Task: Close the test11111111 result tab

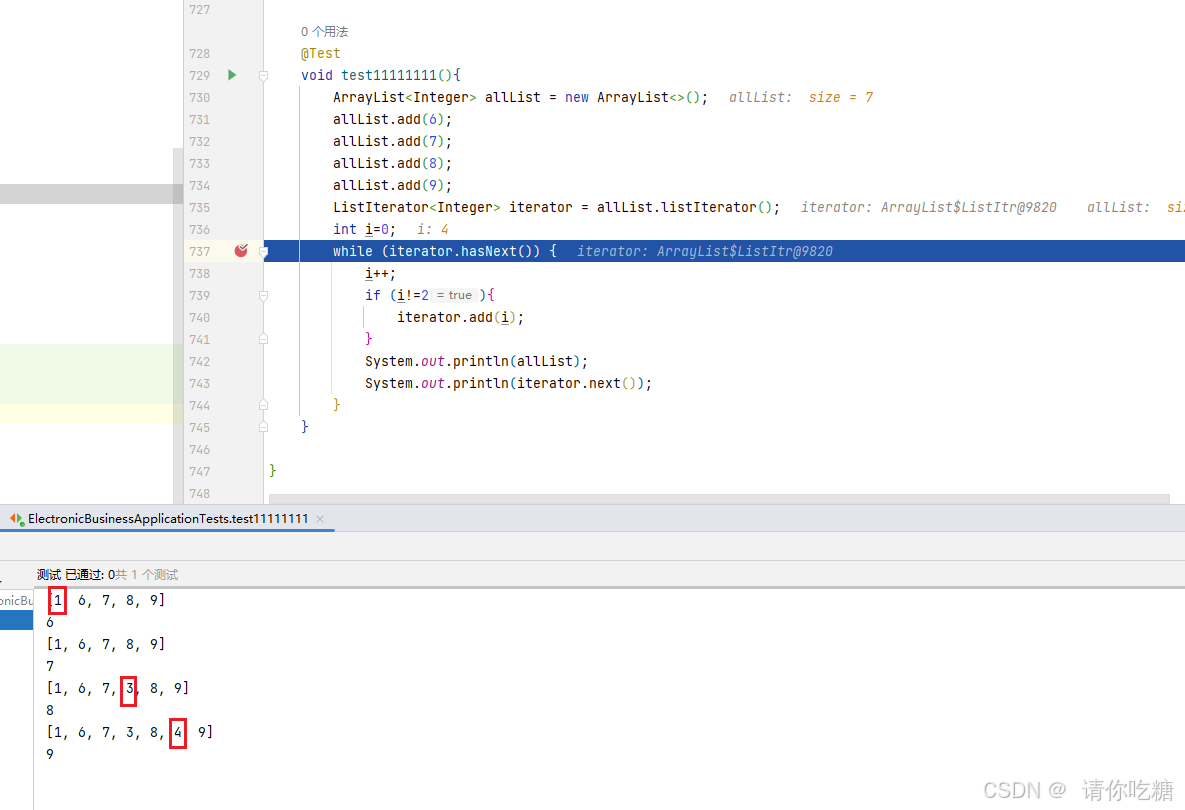Action: point(319,519)
